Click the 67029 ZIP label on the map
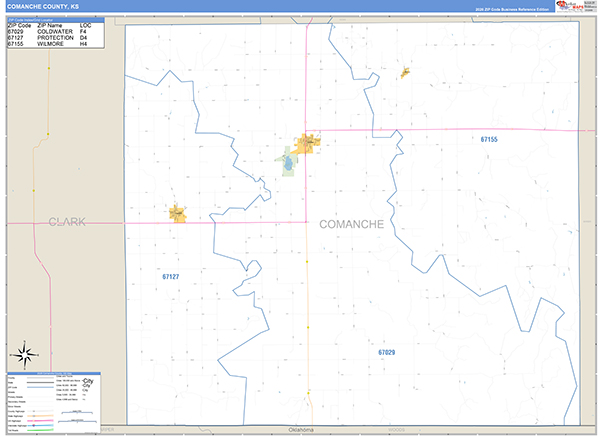This screenshot has width=600, height=436. (386, 352)
